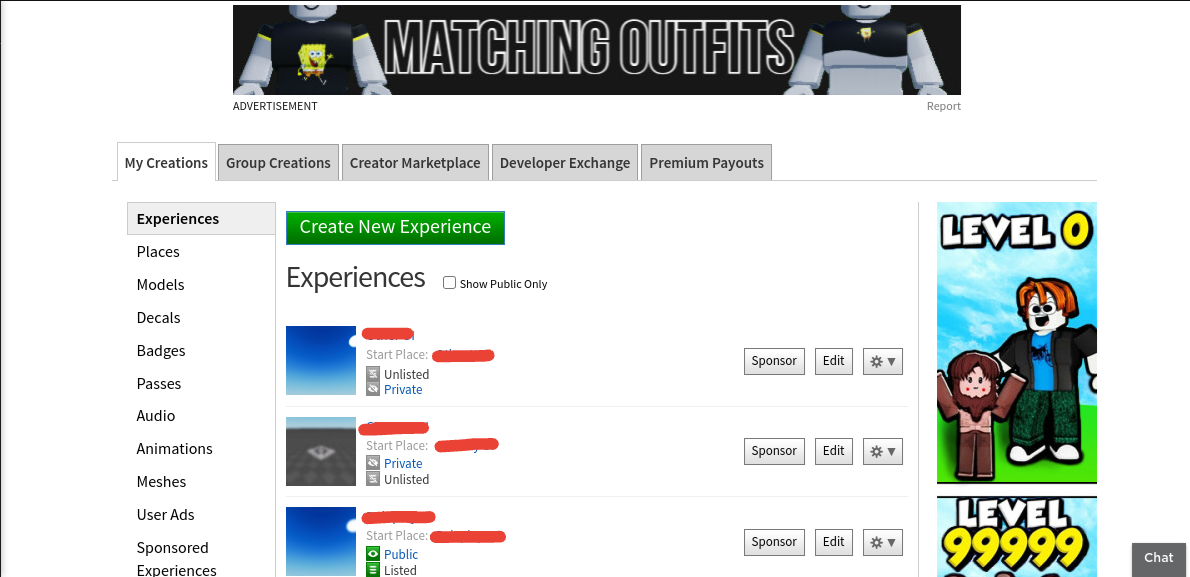Click the Listed text on the Public experience

(x=400, y=570)
